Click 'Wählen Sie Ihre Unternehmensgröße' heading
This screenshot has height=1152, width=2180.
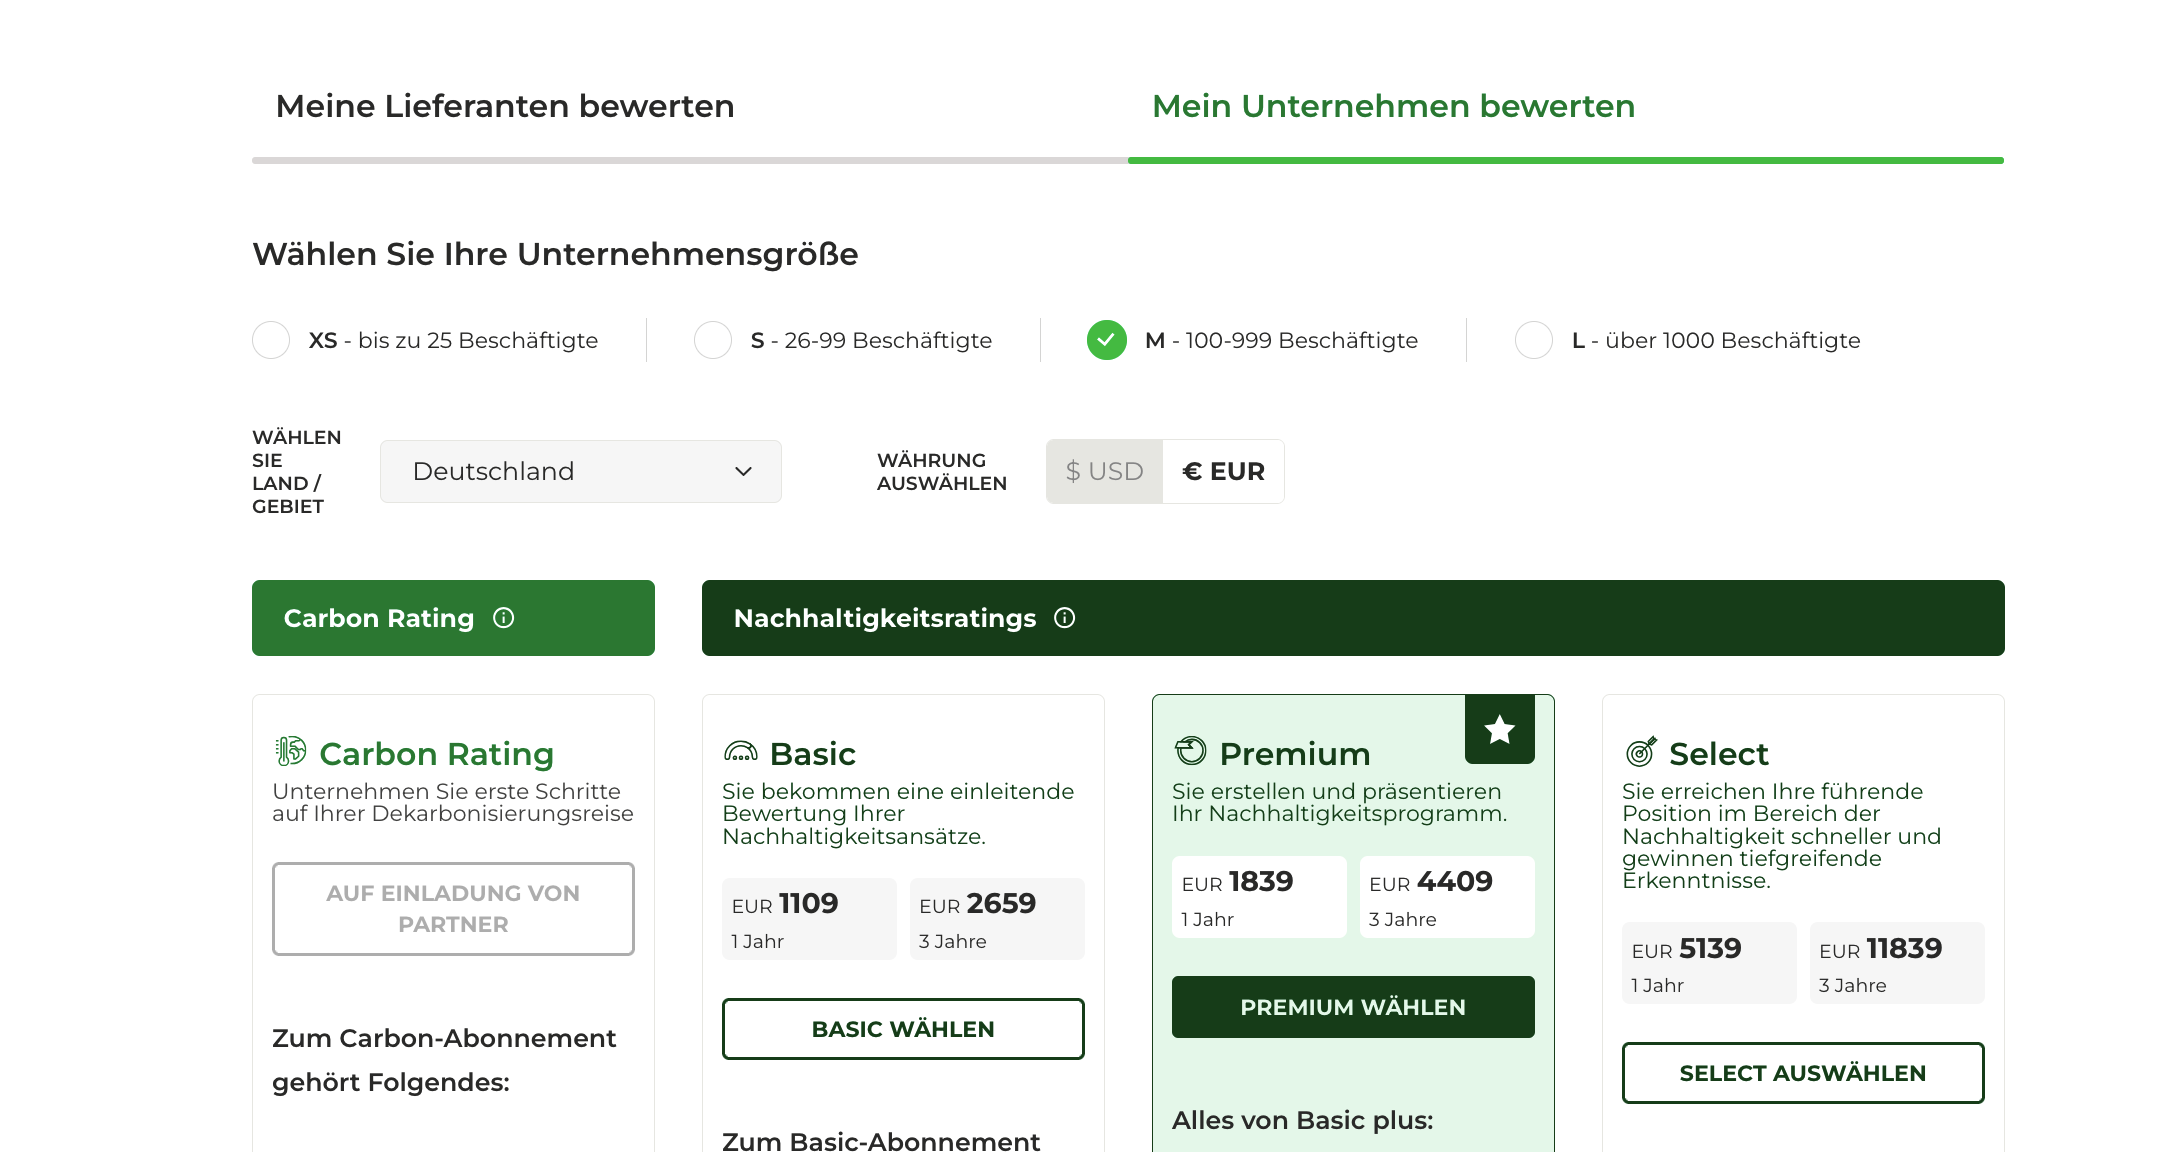click(555, 255)
